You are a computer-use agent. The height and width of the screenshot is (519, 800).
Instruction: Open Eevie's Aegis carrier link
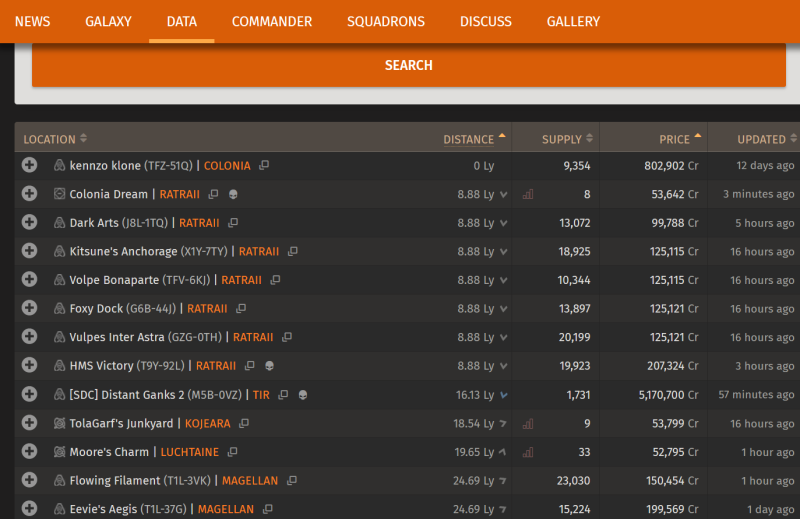(x=103, y=509)
